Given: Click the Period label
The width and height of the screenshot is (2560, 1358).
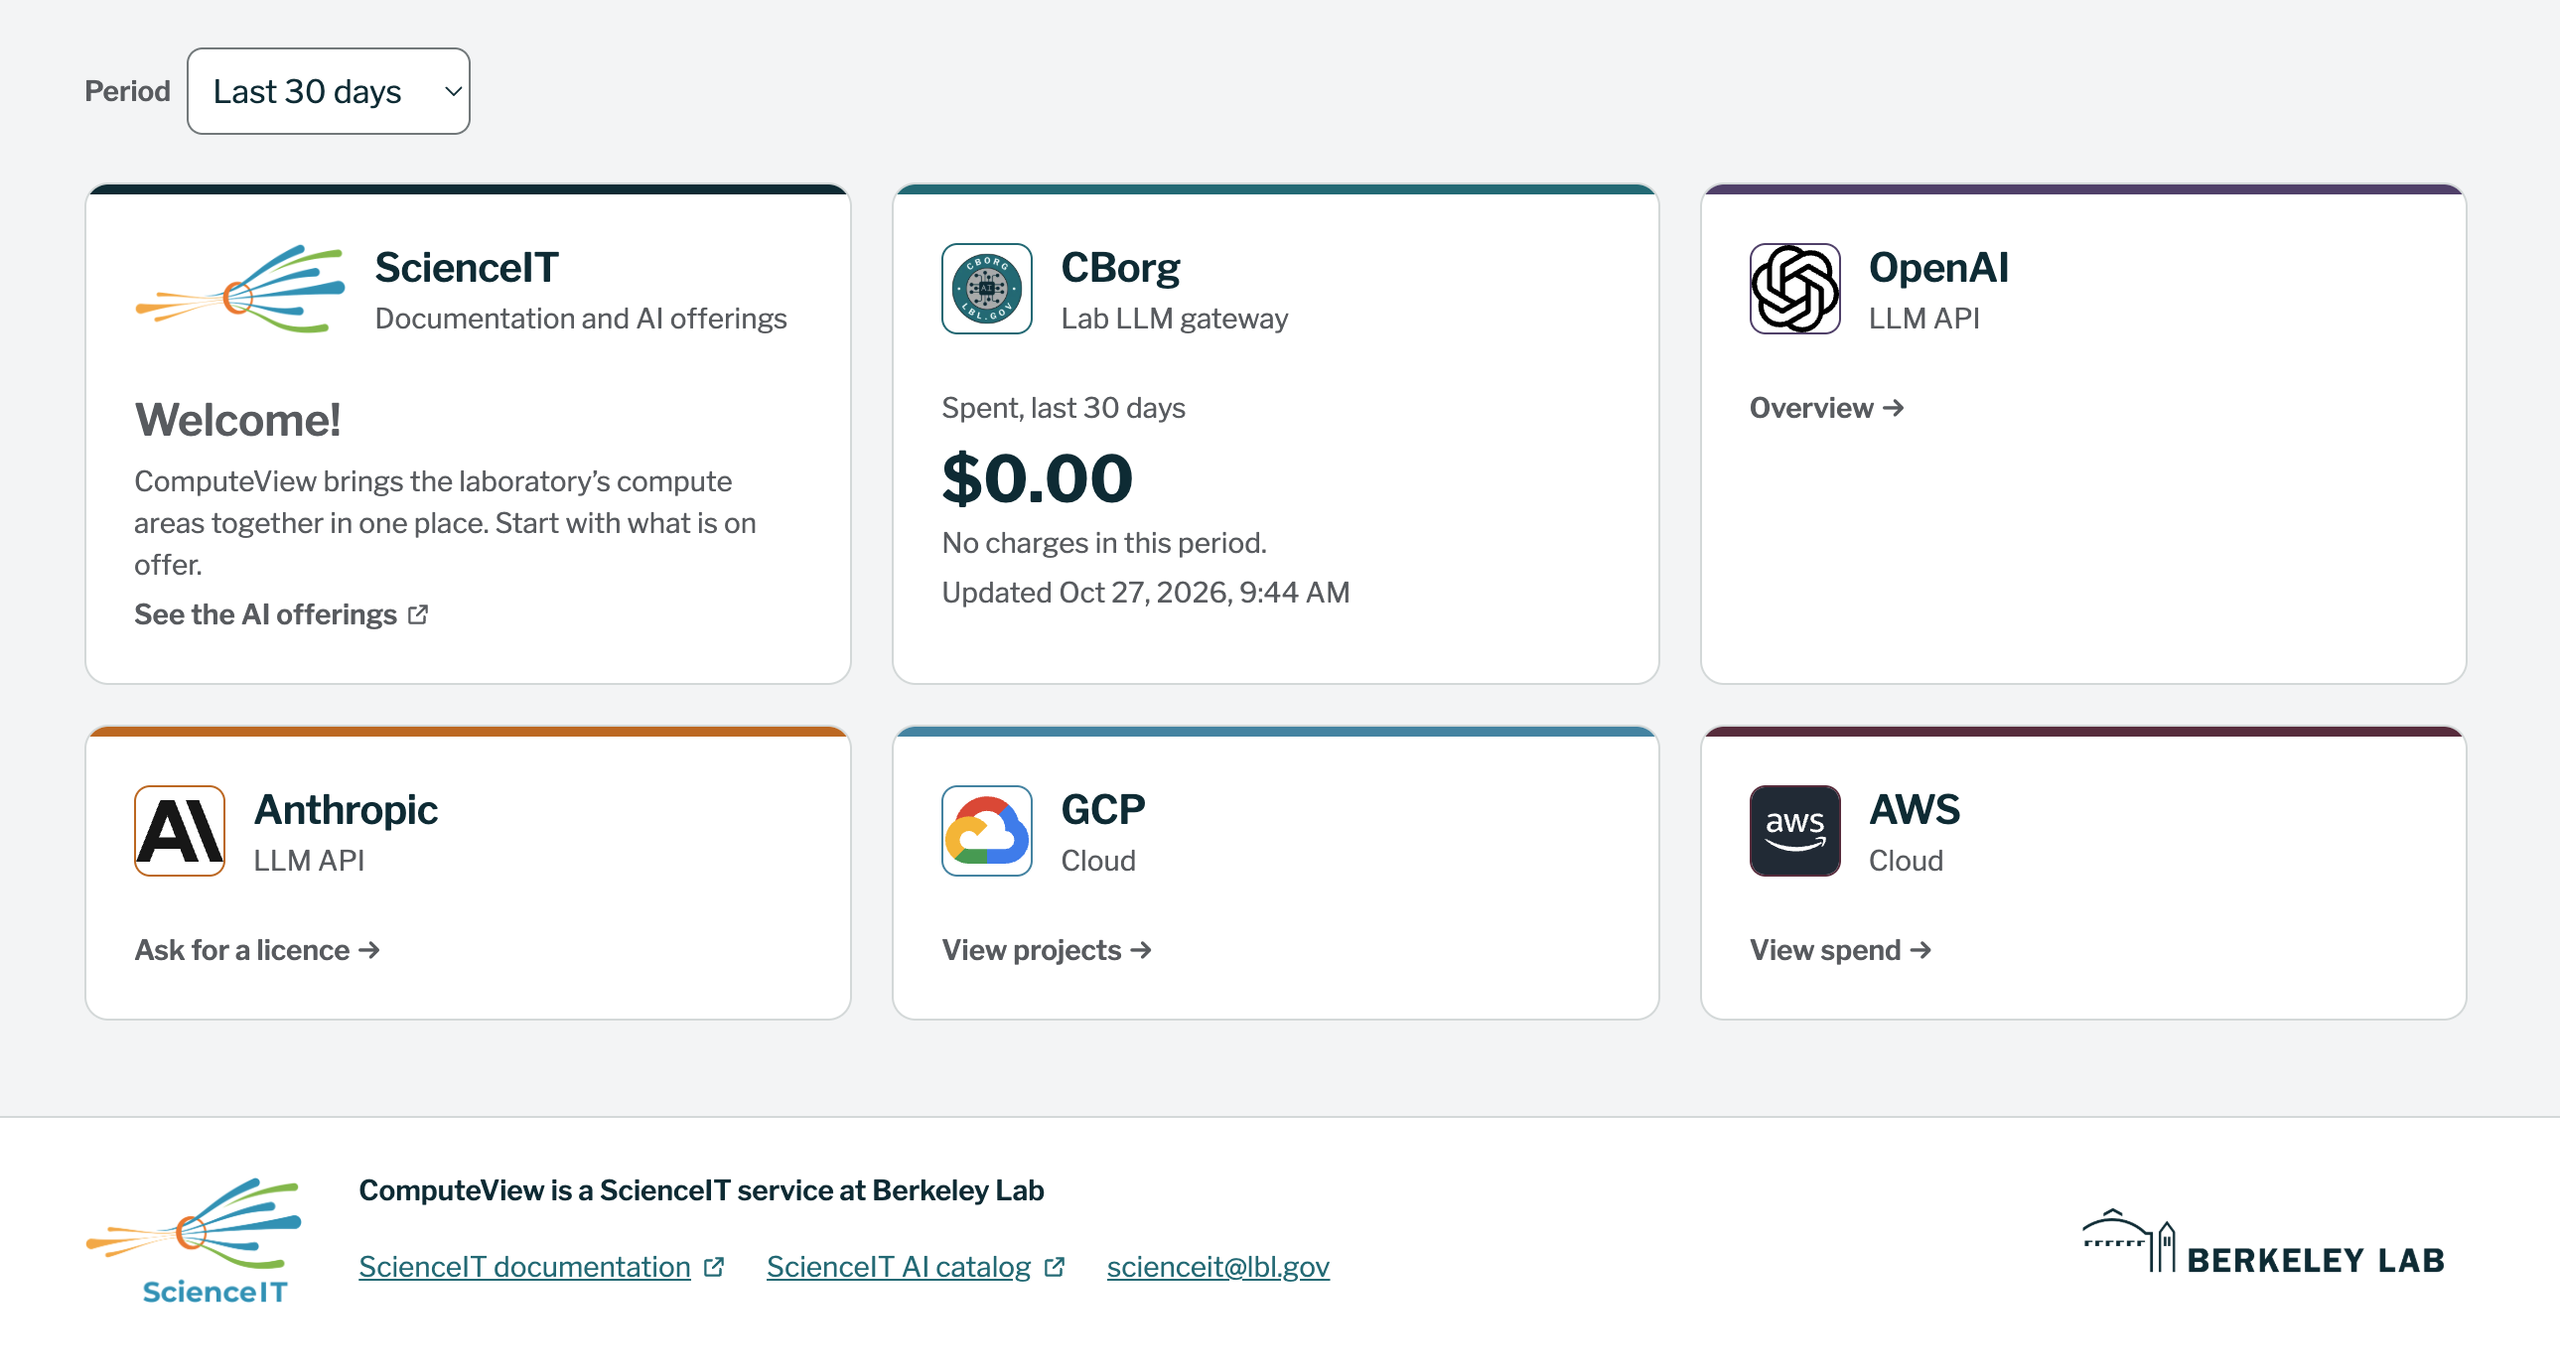Looking at the screenshot, I should tap(128, 91).
